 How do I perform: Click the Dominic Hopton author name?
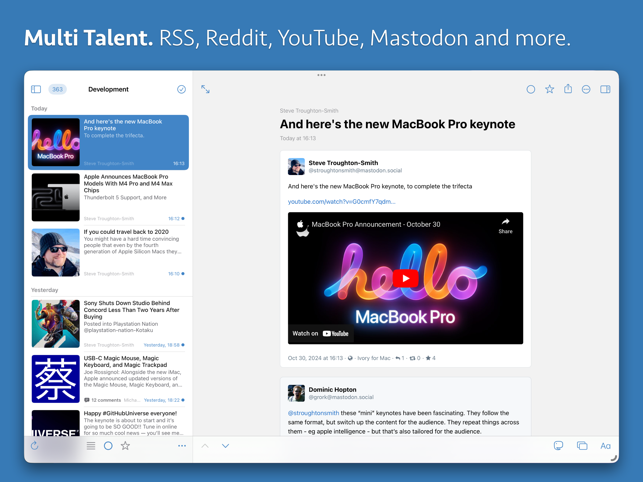[332, 389]
